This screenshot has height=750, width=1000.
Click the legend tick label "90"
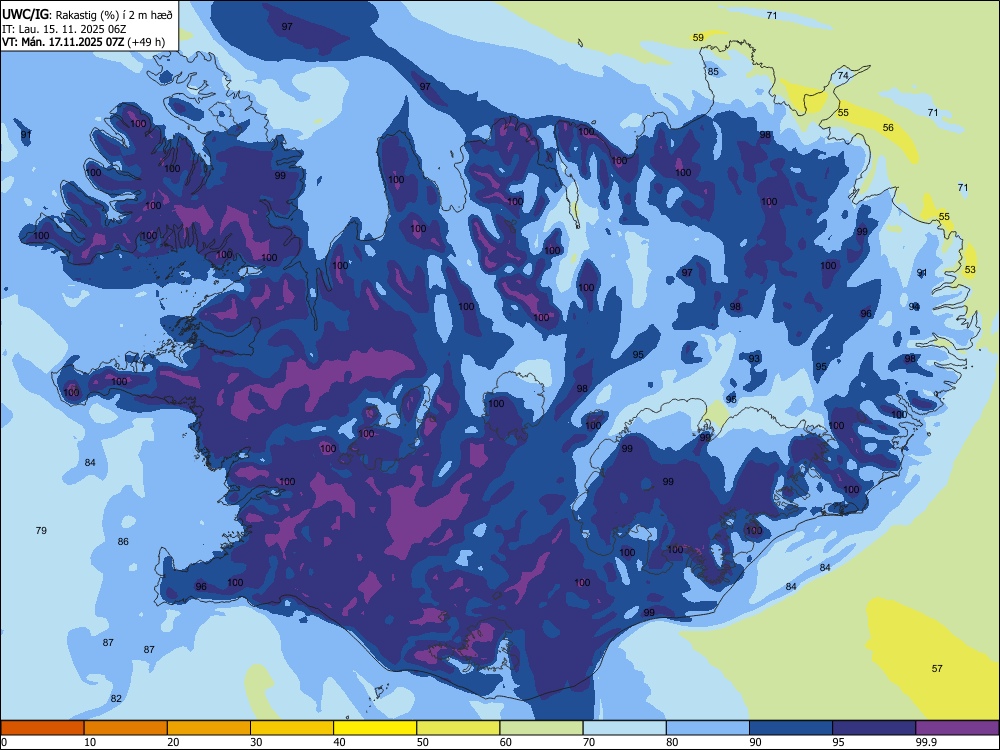[755, 742]
